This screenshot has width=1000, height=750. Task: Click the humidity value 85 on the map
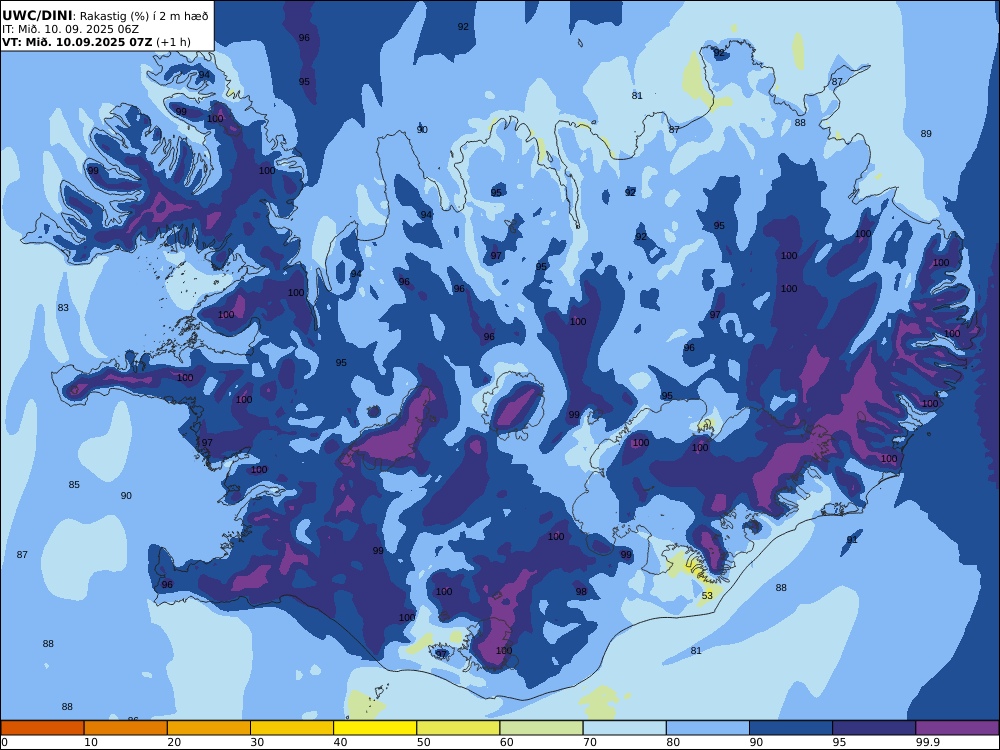click(74, 485)
